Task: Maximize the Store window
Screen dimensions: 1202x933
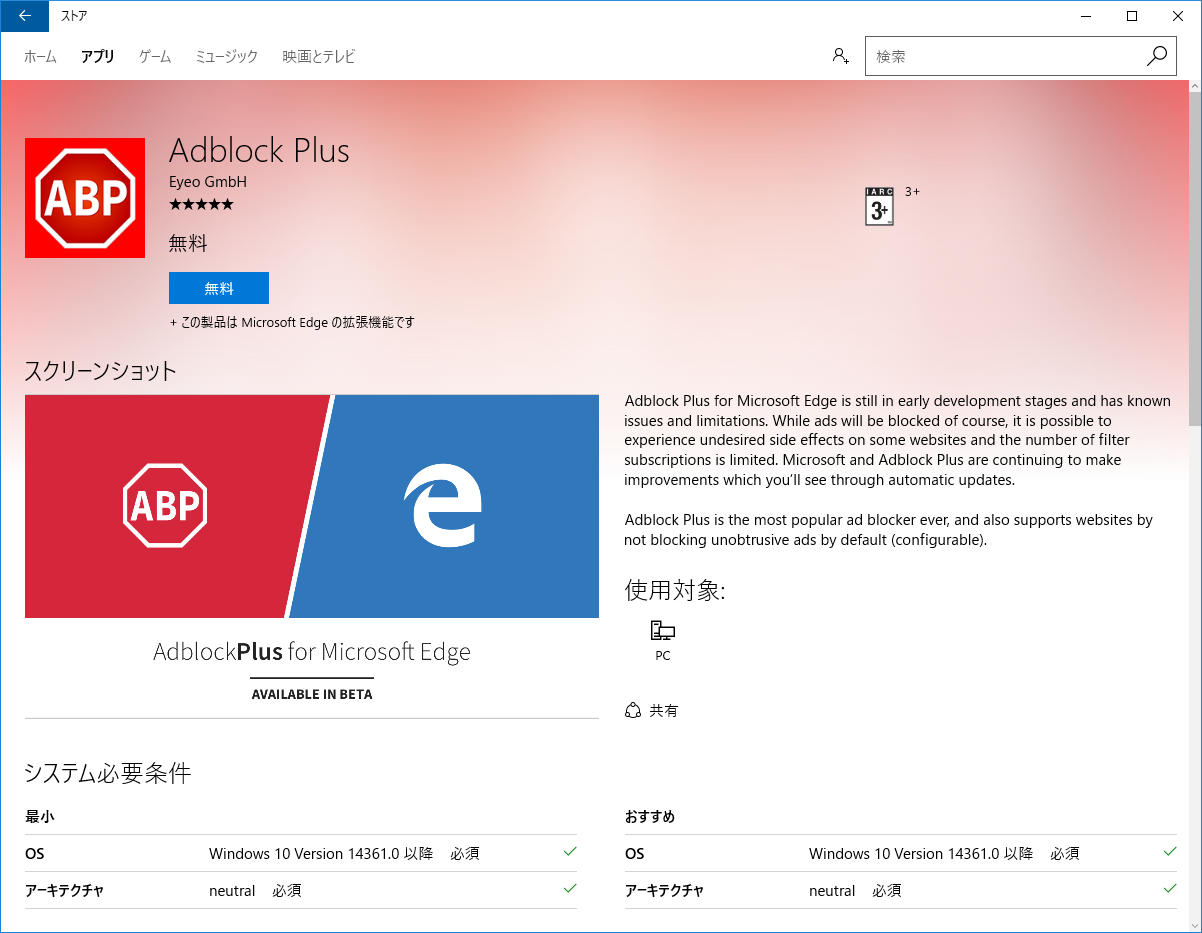Action: (1132, 16)
